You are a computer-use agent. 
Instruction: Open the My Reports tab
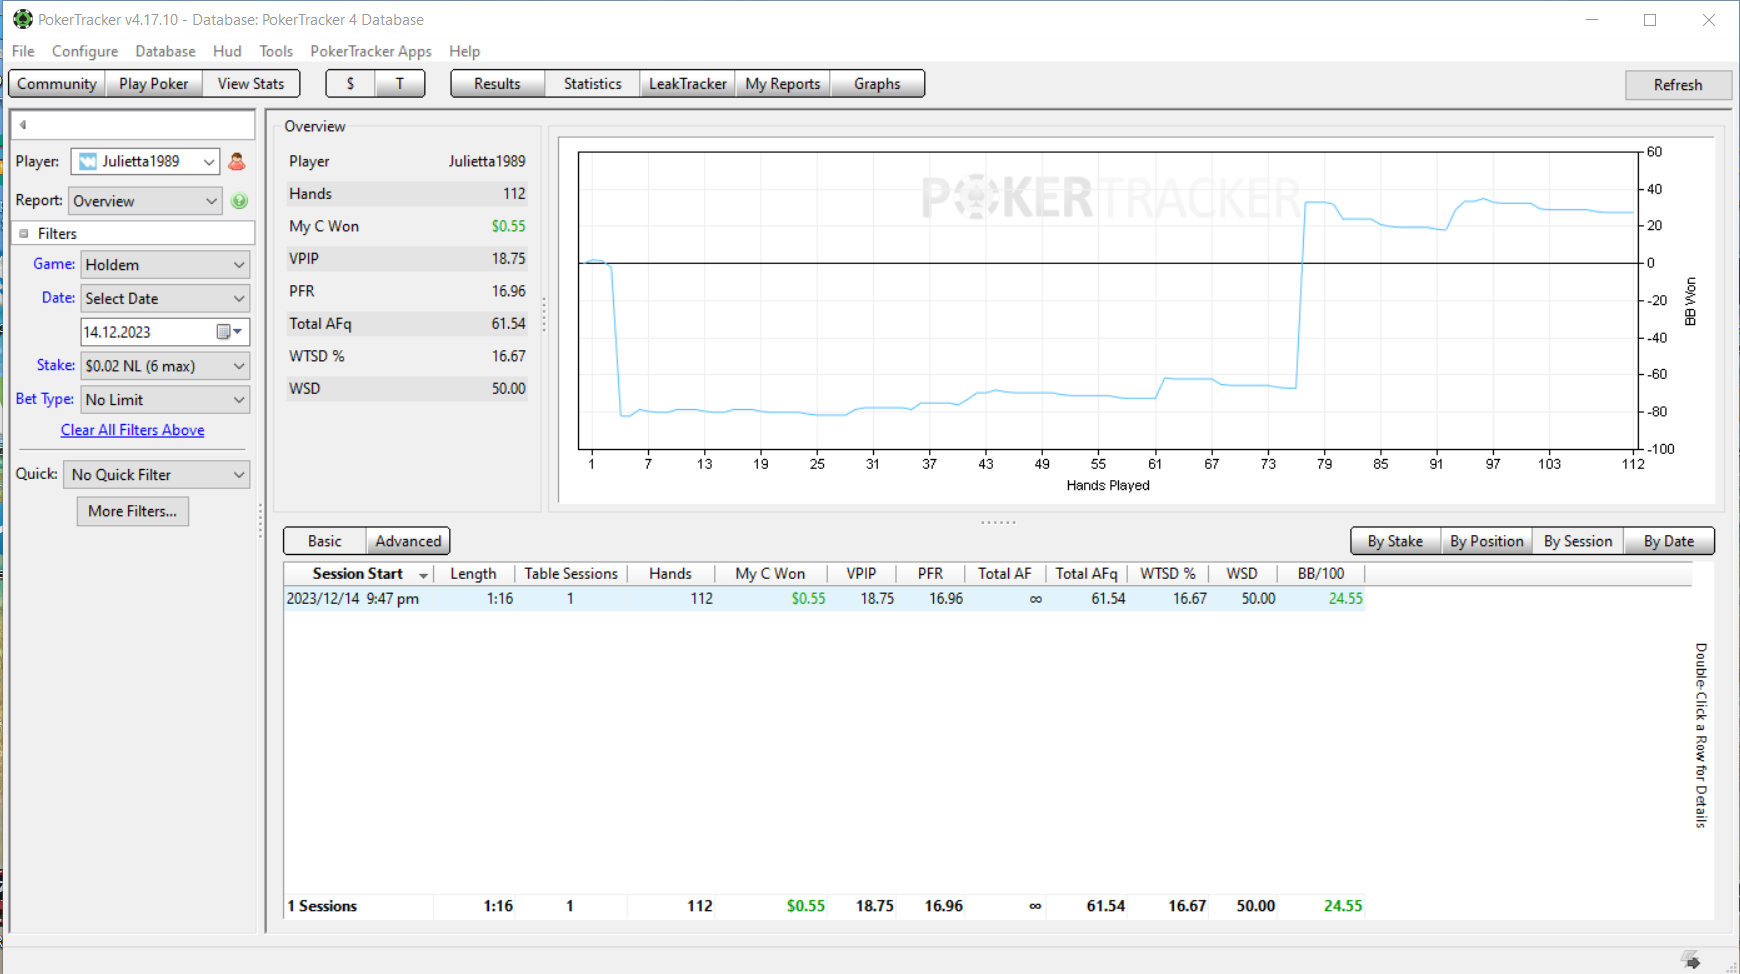point(783,84)
